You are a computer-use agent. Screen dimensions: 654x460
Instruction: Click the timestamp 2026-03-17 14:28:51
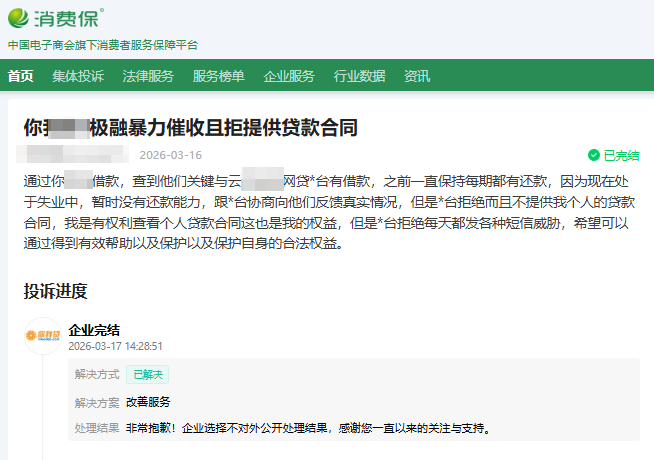point(115,346)
